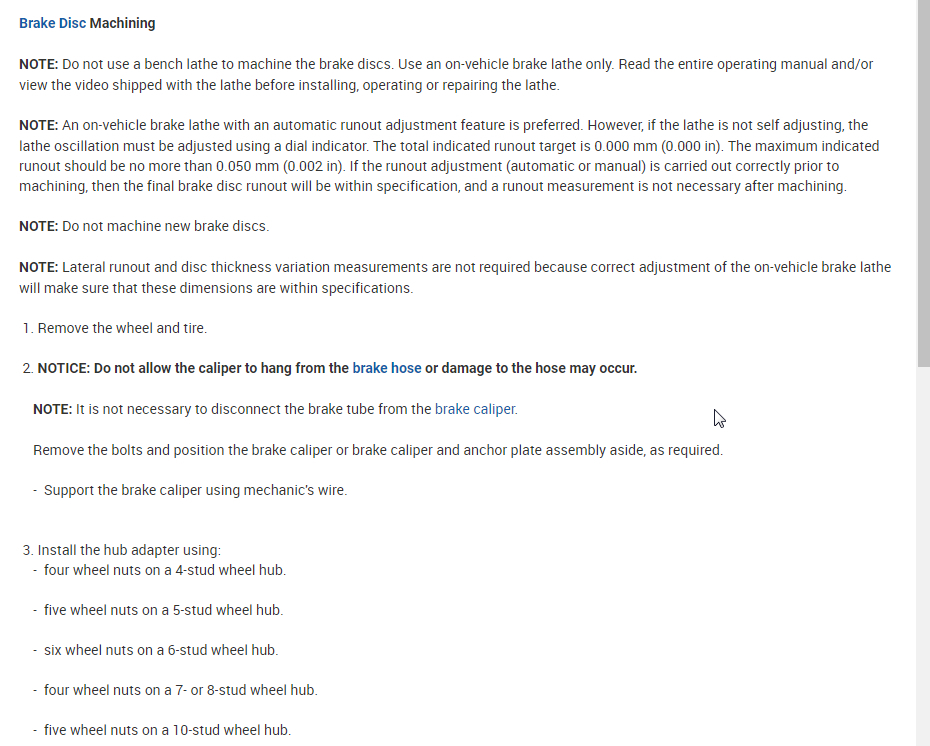The height and width of the screenshot is (746, 930).
Task: Click the vertical scrollbar thumb
Action: point(923,180)
